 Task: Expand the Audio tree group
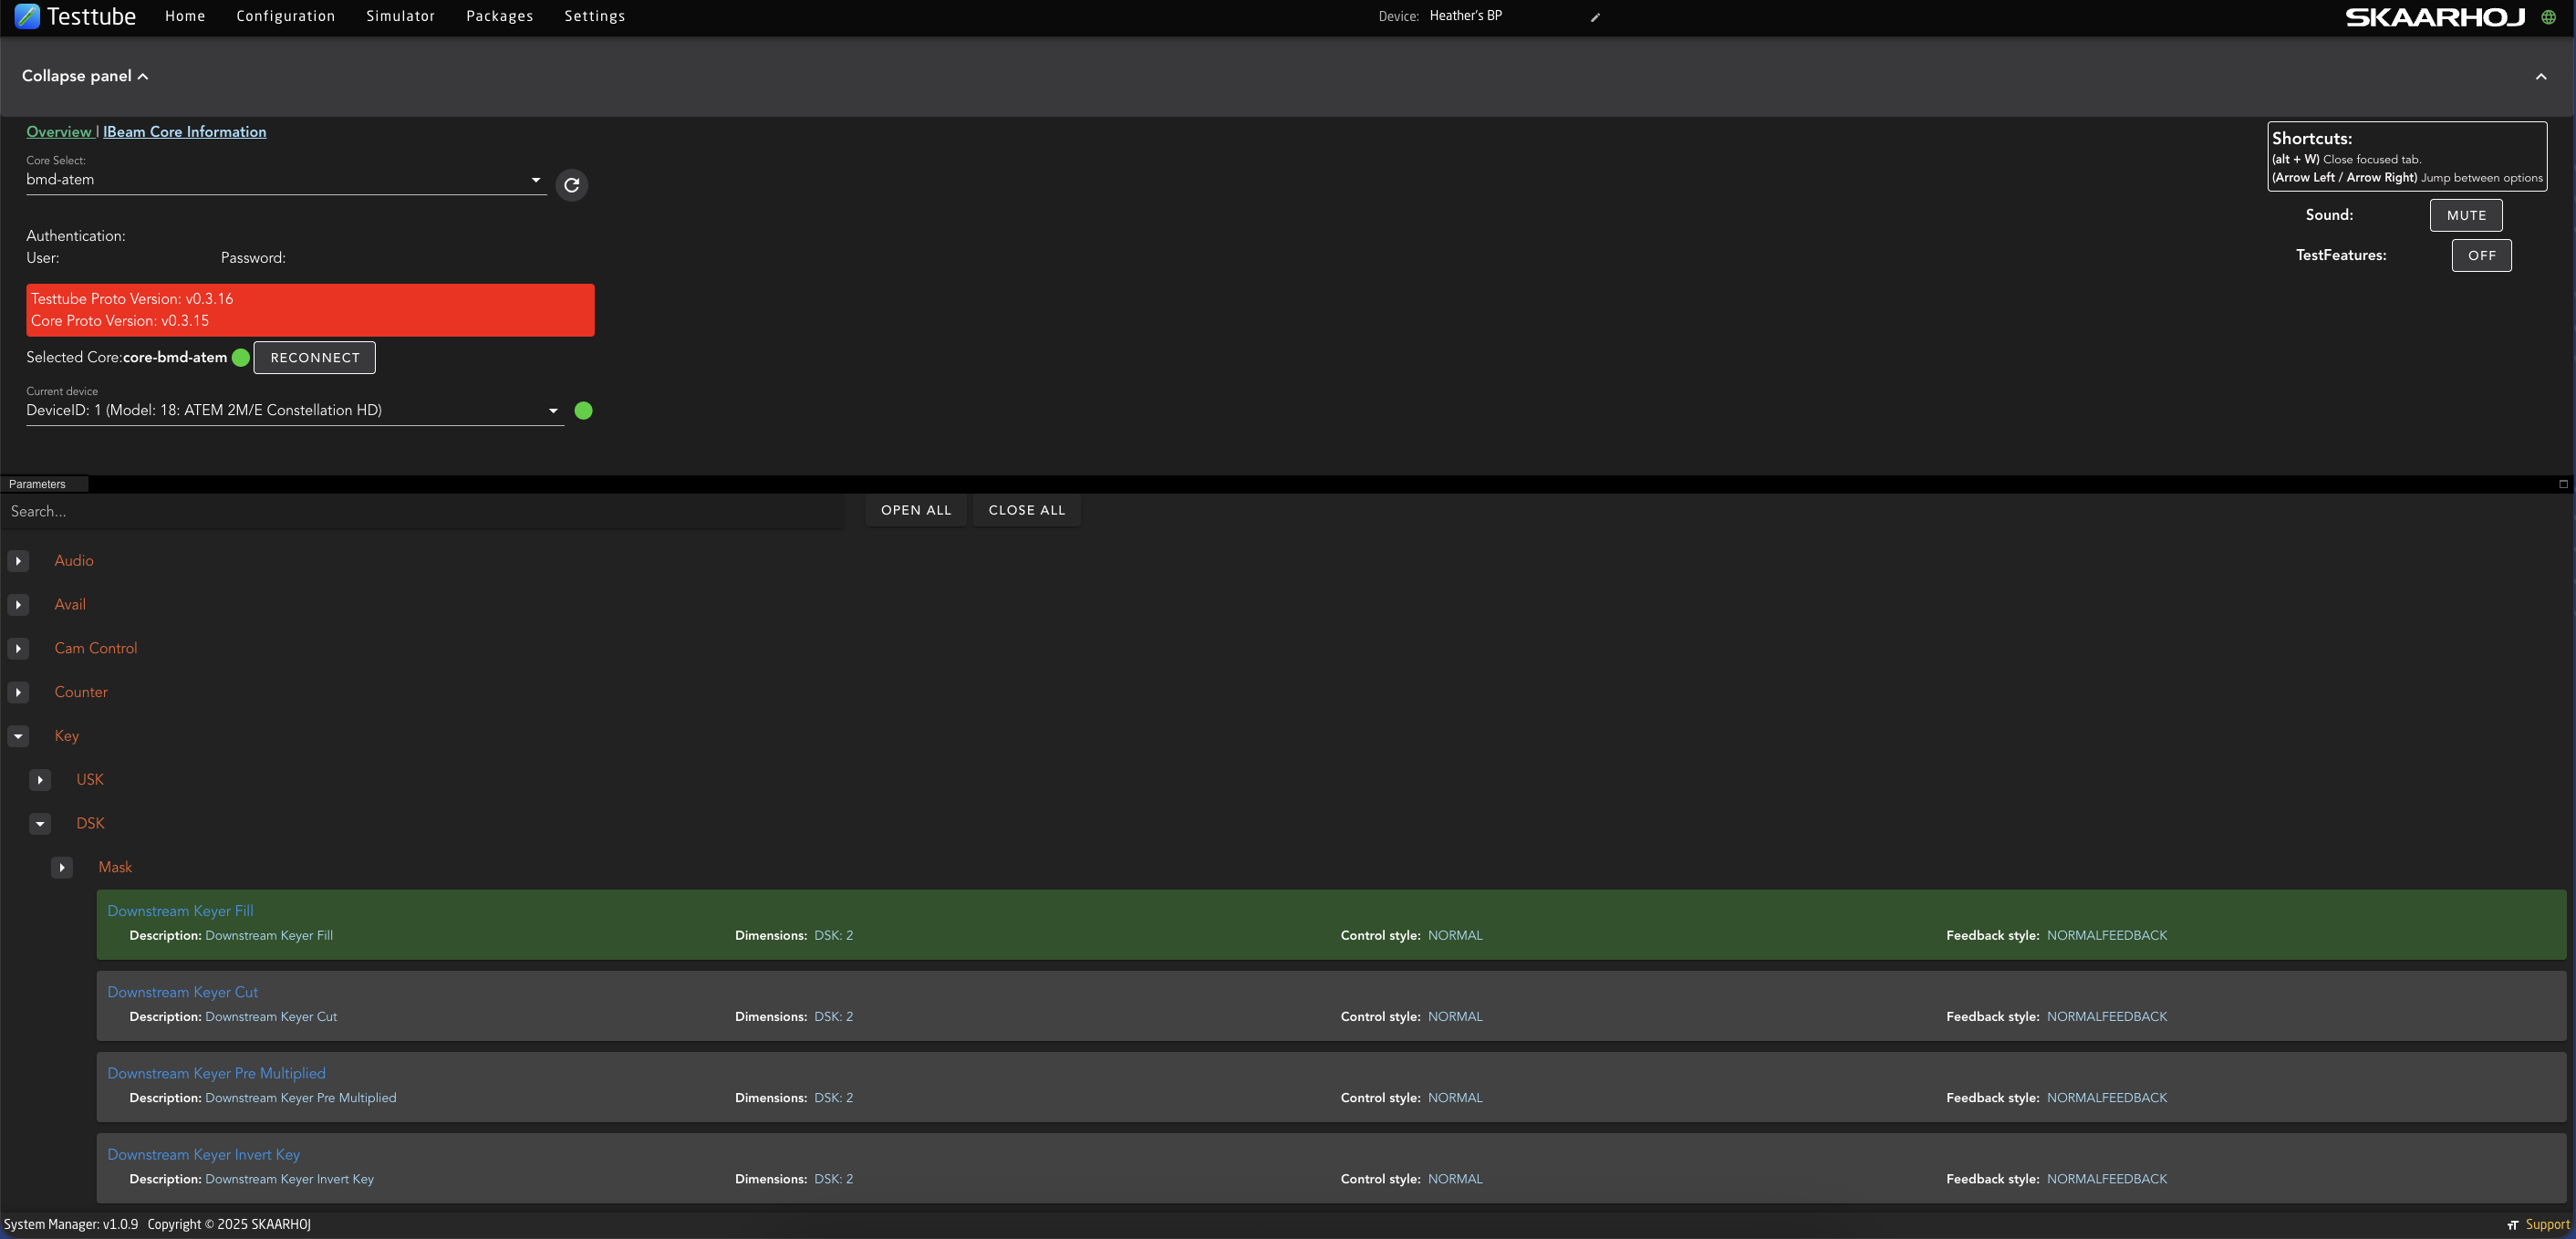18,561
